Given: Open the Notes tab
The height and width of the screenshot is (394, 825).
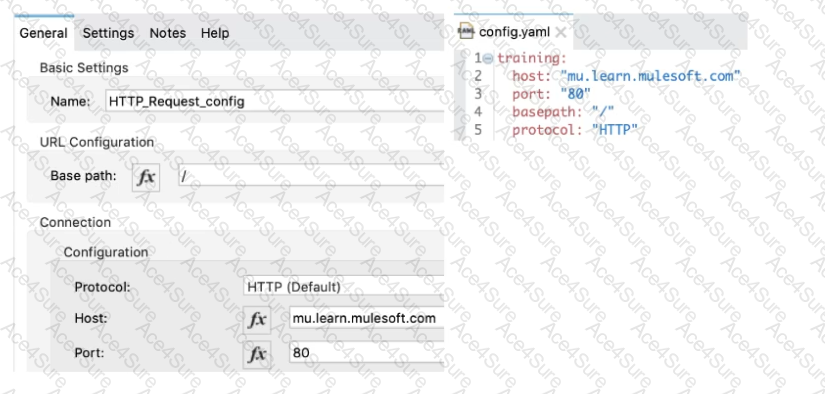Looking at the screenshot, I should tap(168, 33).
